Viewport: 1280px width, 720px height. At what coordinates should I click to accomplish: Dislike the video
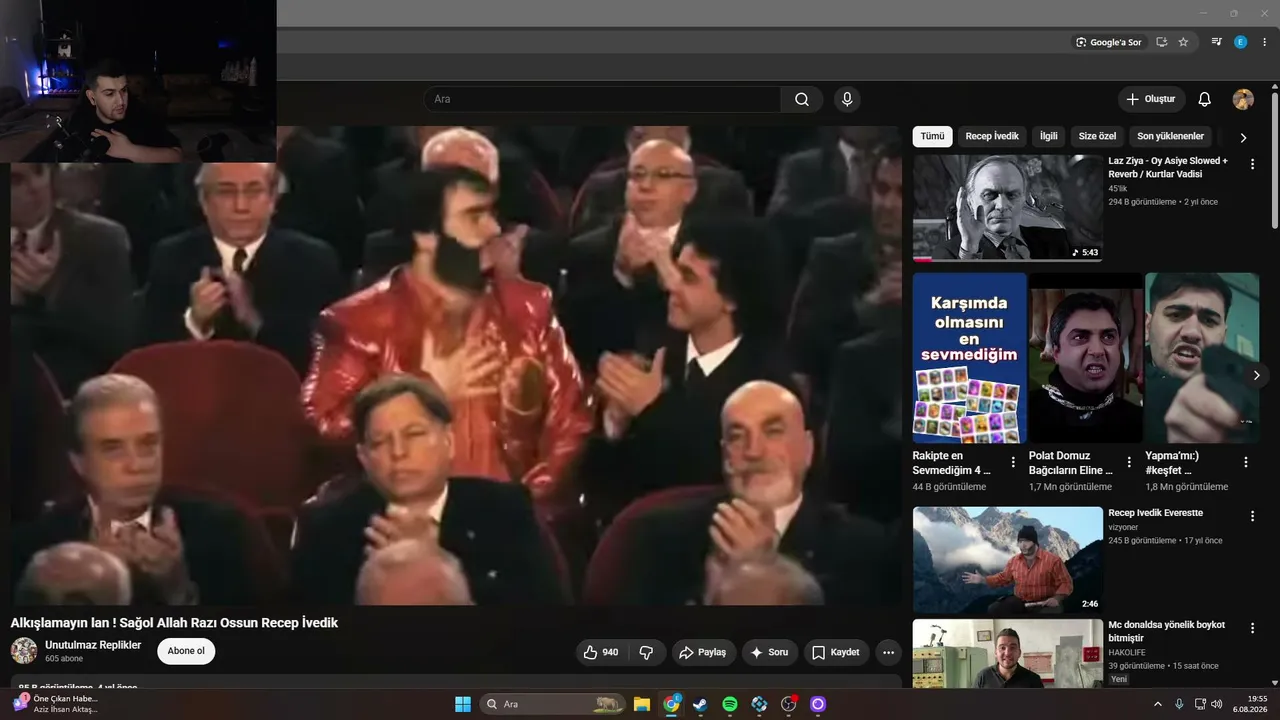pos(646,652)
